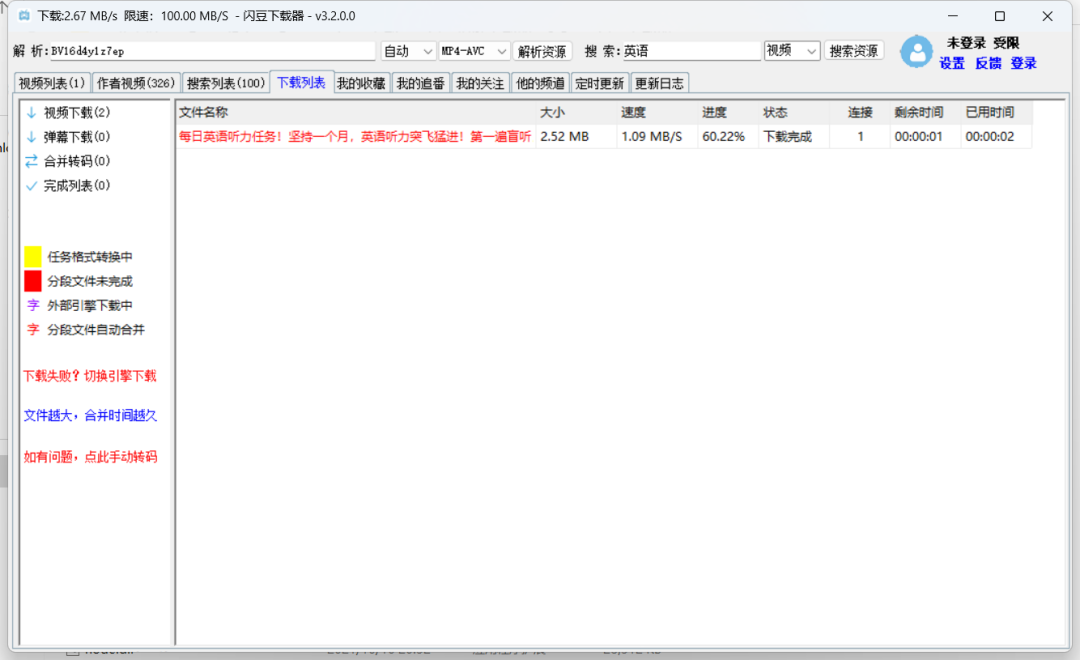Screen dimensions: 1080x660
Task: Open the MP4-AVC format dropdown
Action: pyautogui.click(x=473, y=49)
